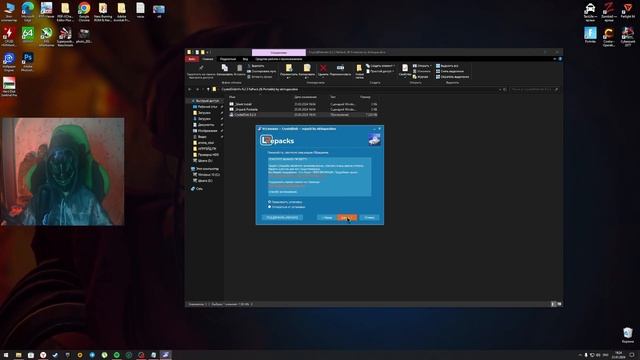Select the Adobe Photoshop desktop icon
Image resolution: width=640 pixels, height=360 pixels.
27,62
